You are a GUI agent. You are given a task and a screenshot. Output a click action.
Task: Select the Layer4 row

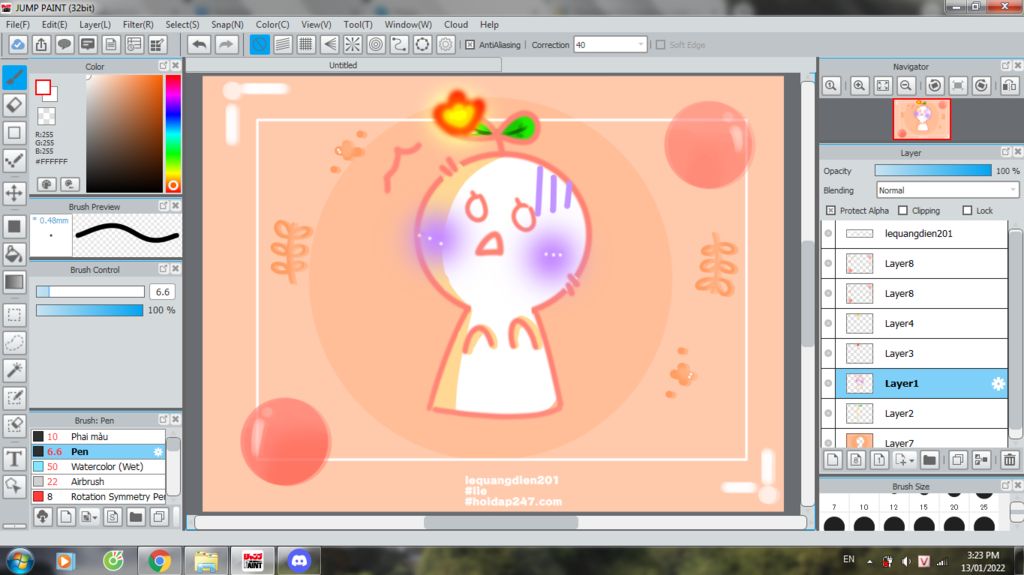coord(922,323)
